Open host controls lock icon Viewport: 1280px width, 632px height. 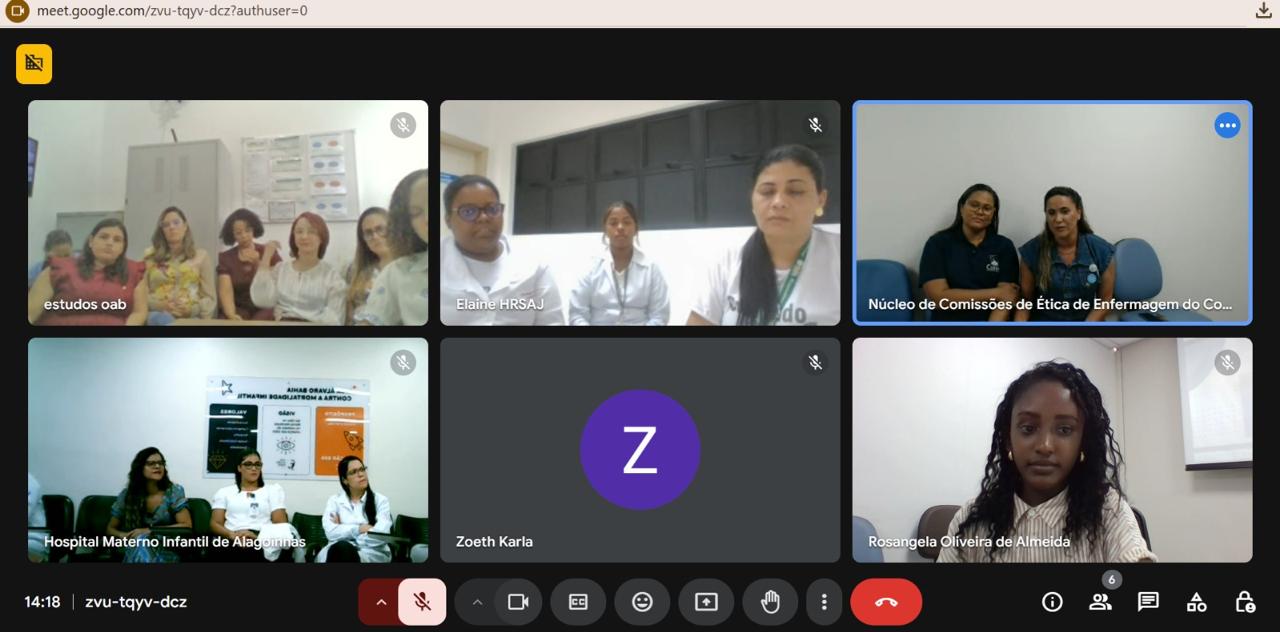point(1244,602)
